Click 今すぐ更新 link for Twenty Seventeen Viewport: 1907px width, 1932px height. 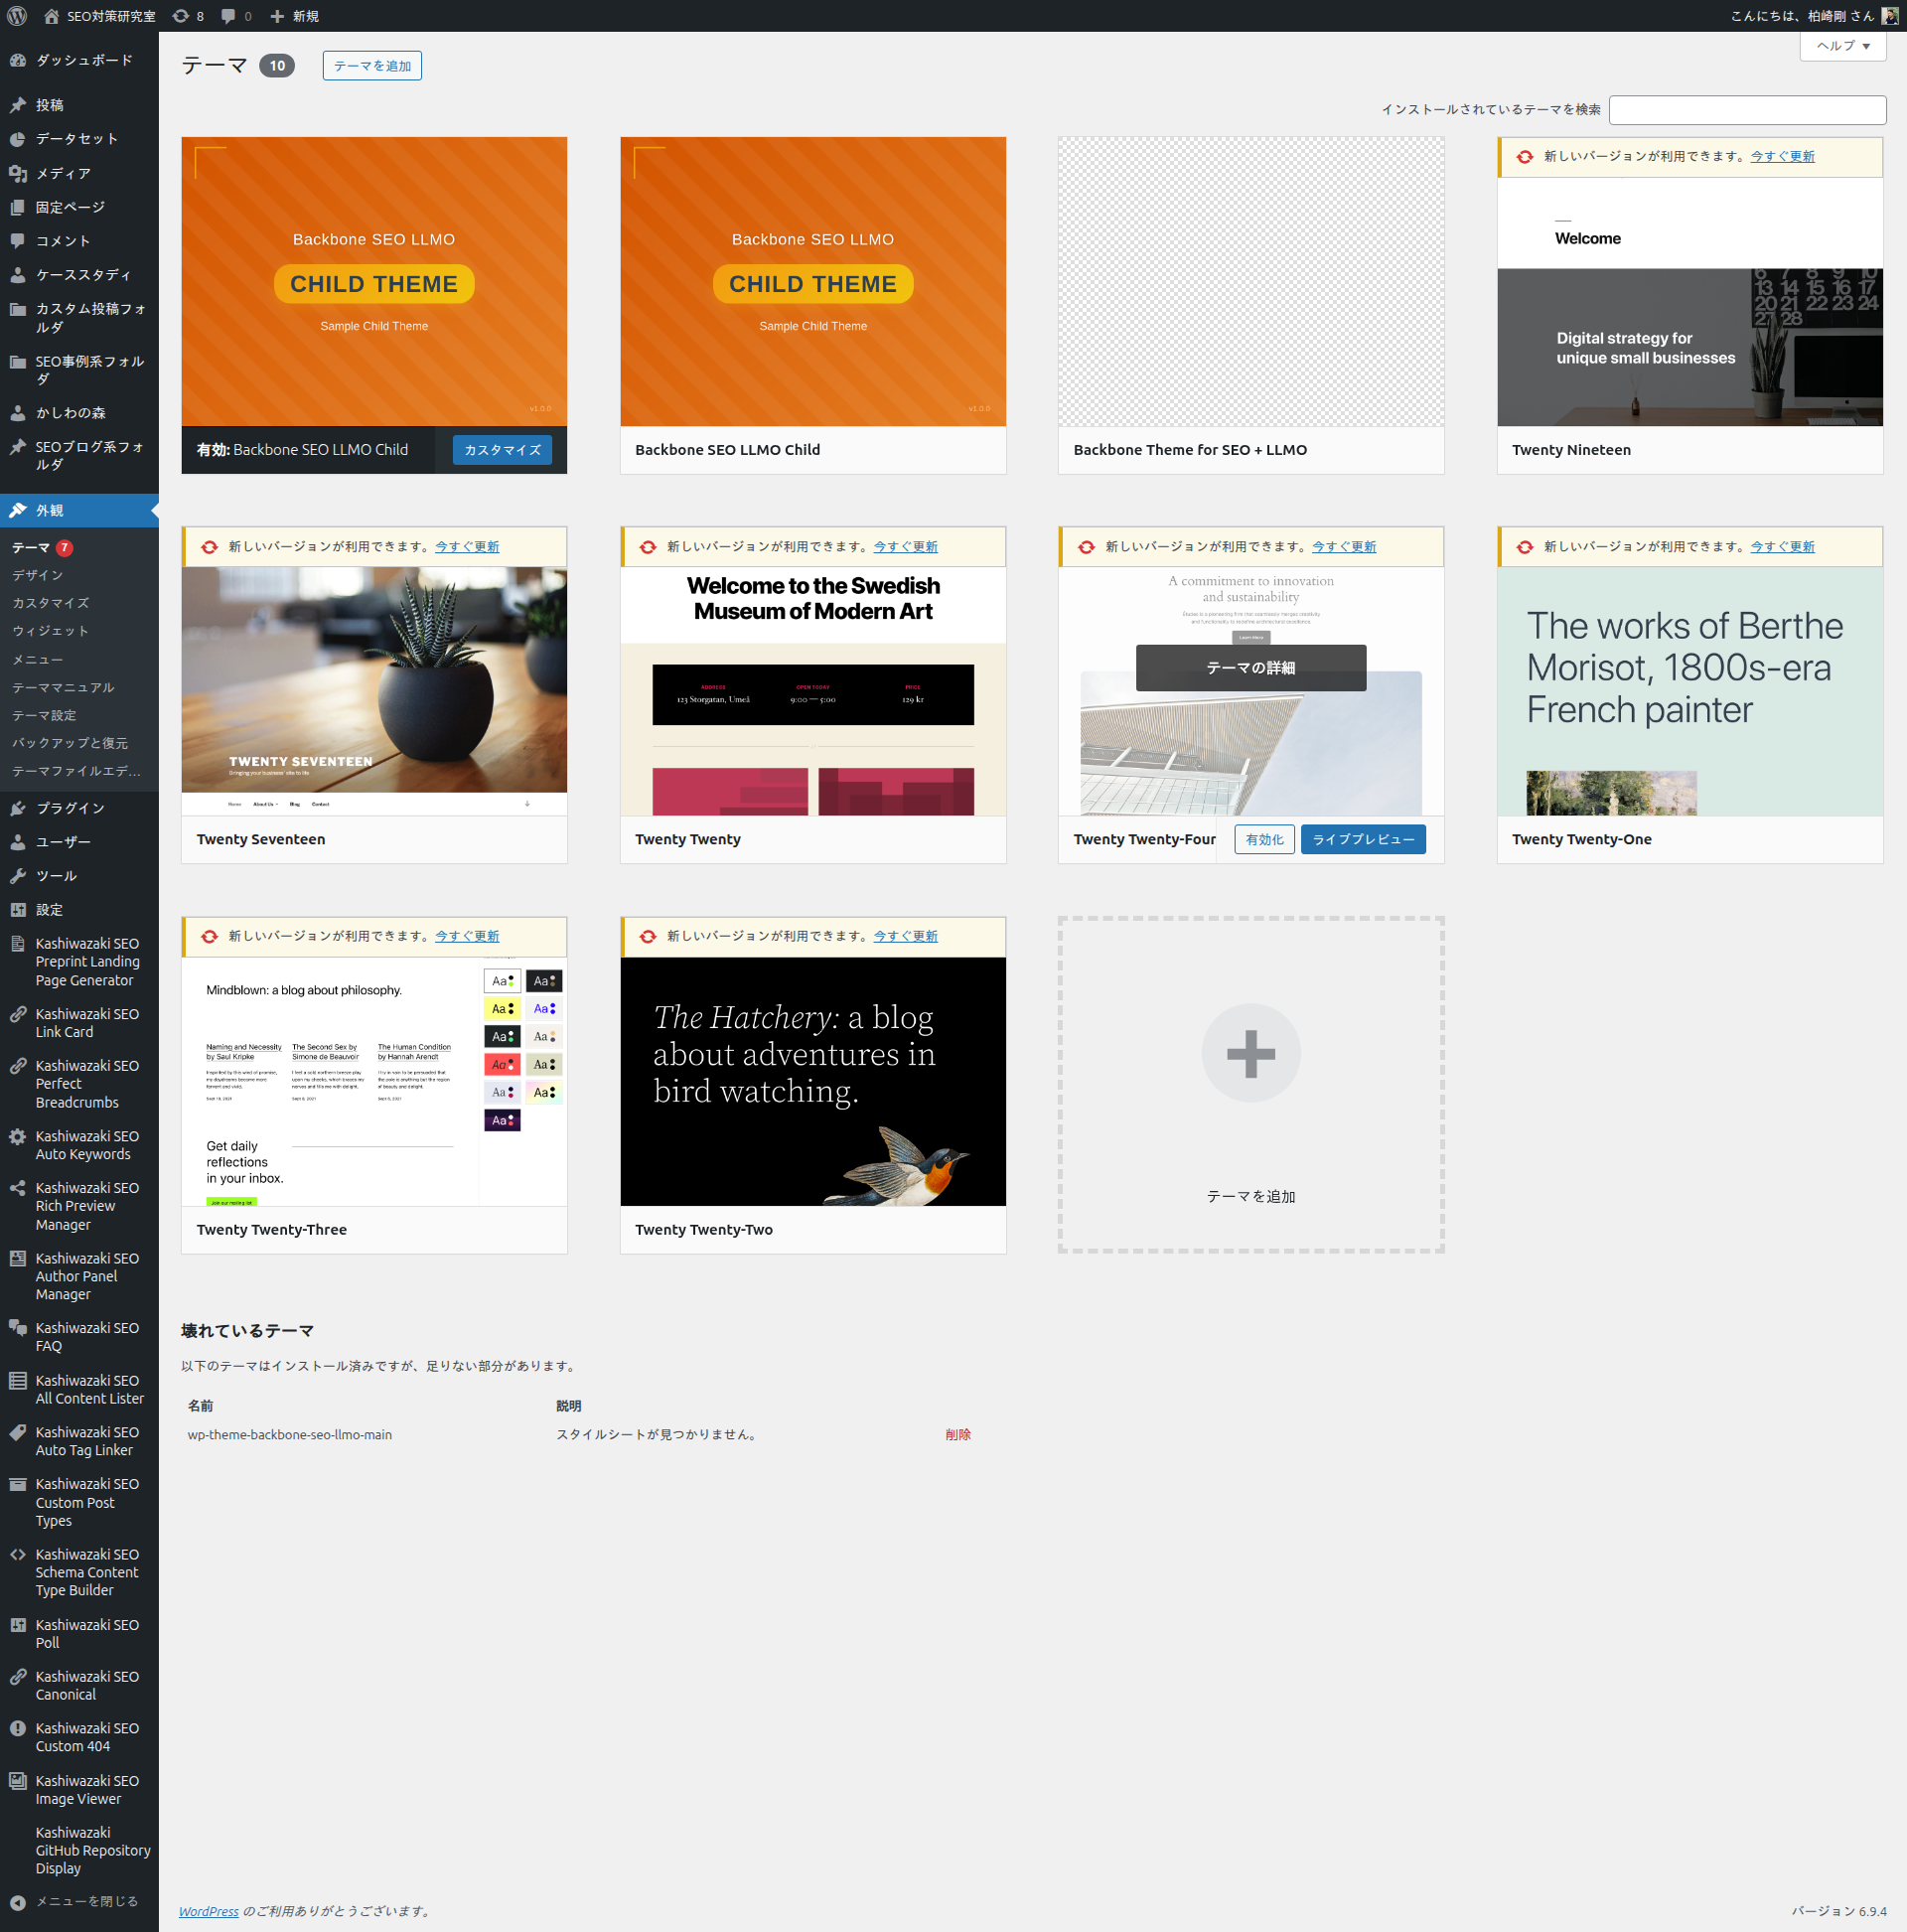pos(467,547)
